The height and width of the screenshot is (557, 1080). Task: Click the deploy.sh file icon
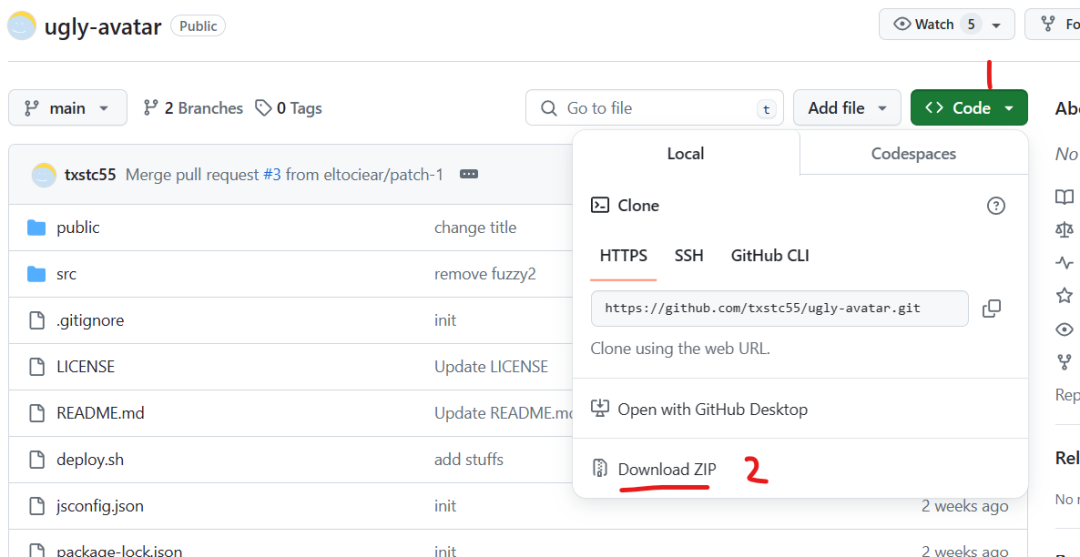pyautogui.click(x=37, y=460)
